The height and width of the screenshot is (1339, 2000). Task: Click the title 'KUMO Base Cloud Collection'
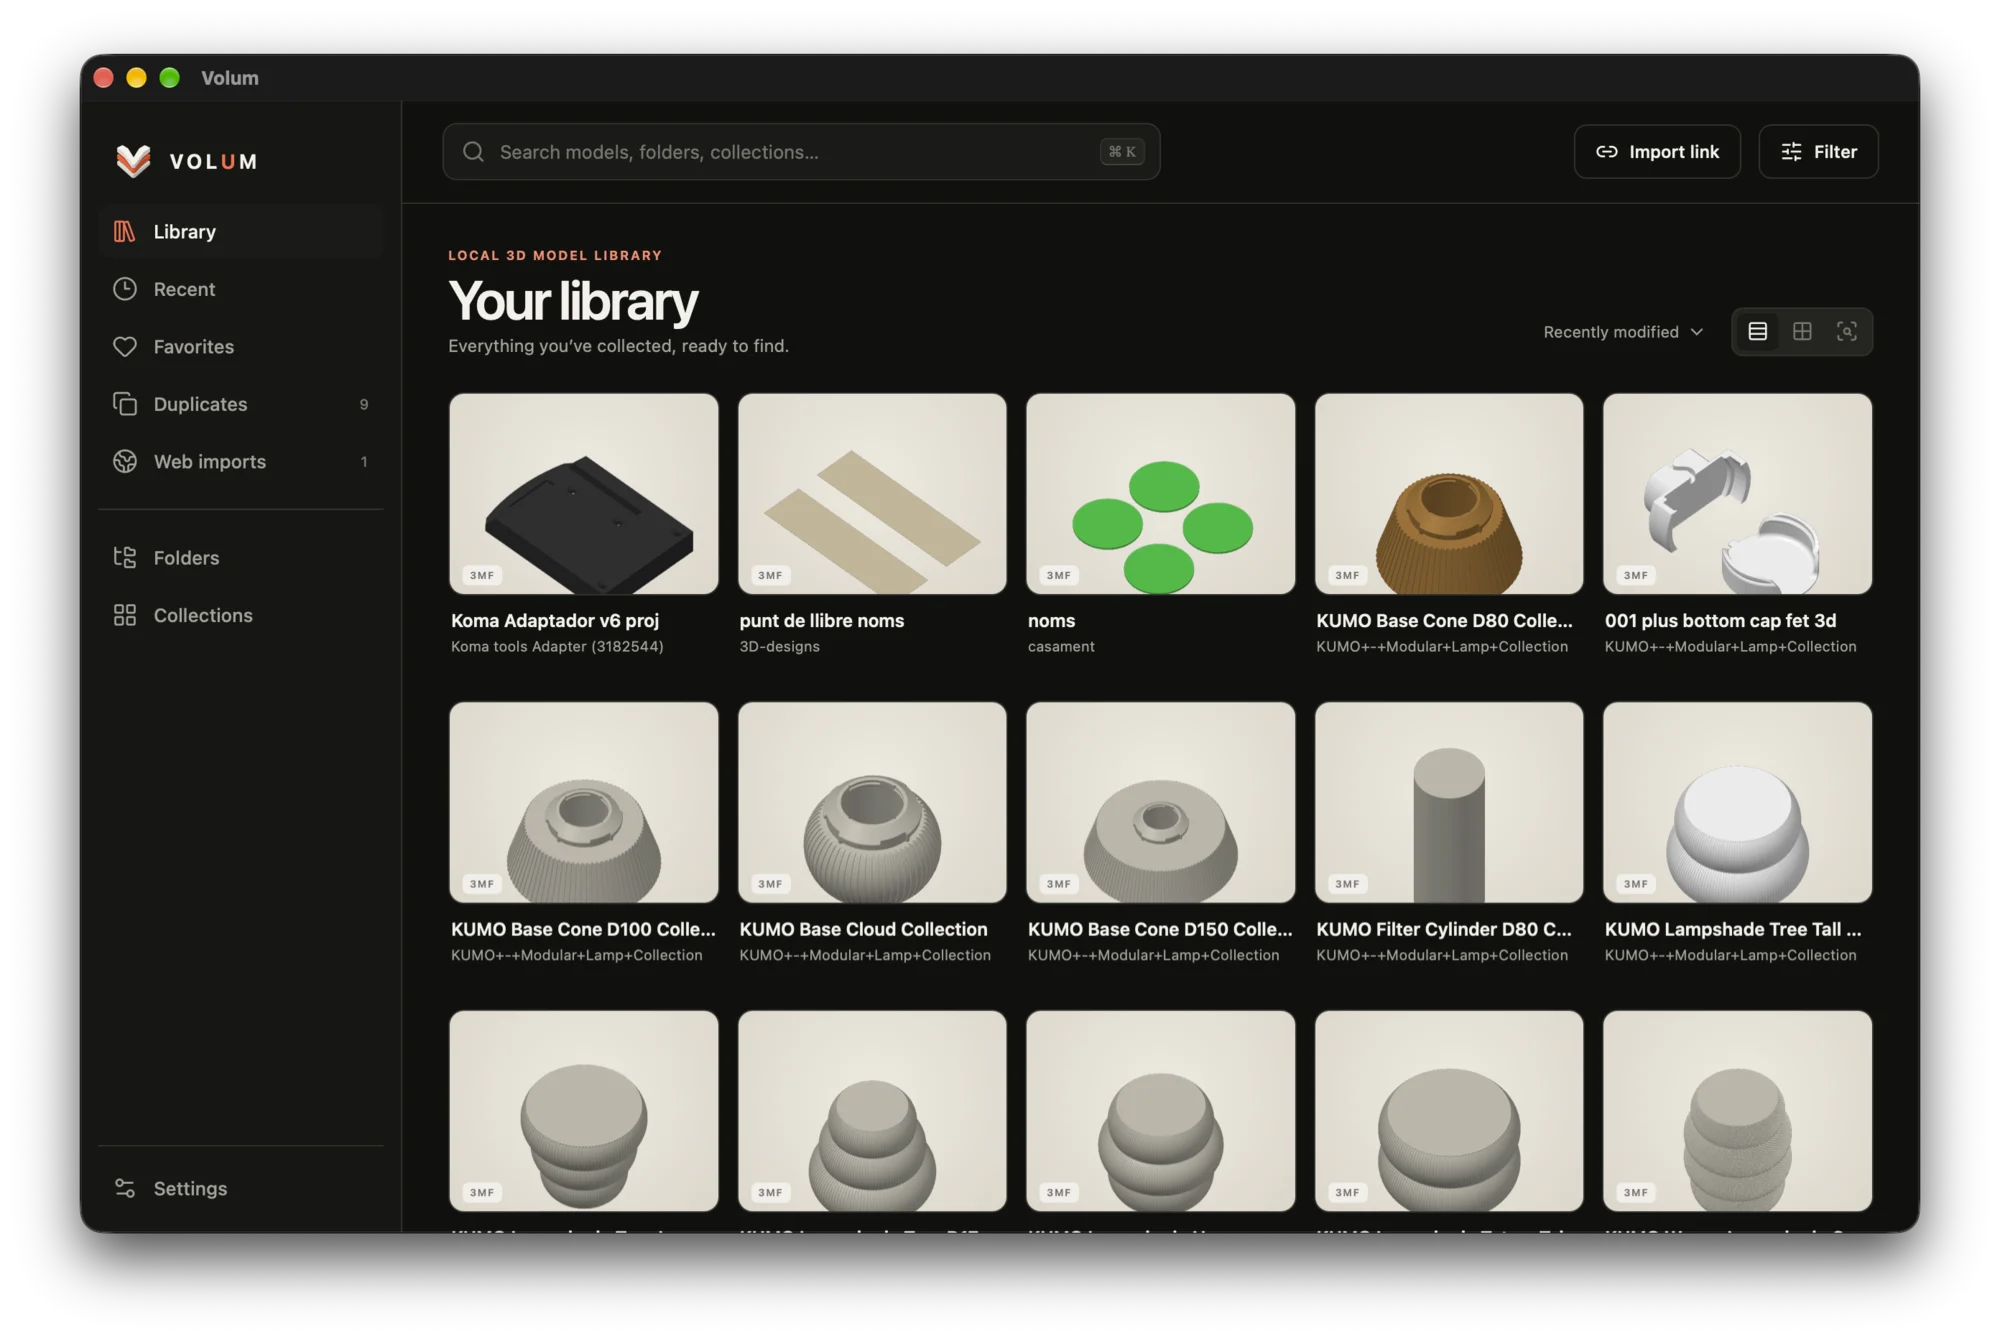(863, 929)
